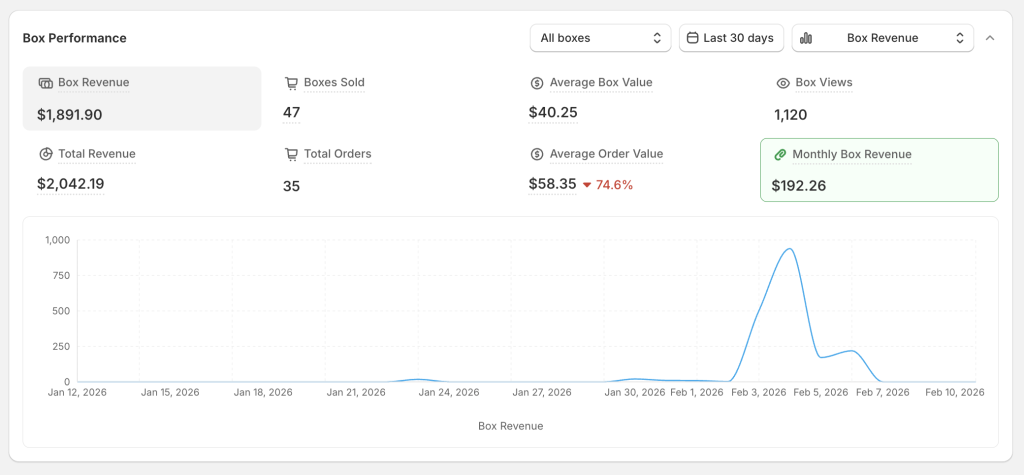Image resolution: width=1024 pixels, height=475 pixels.
Task: Click the Total Revenue pie chart icon
Action: coord(45,154)
